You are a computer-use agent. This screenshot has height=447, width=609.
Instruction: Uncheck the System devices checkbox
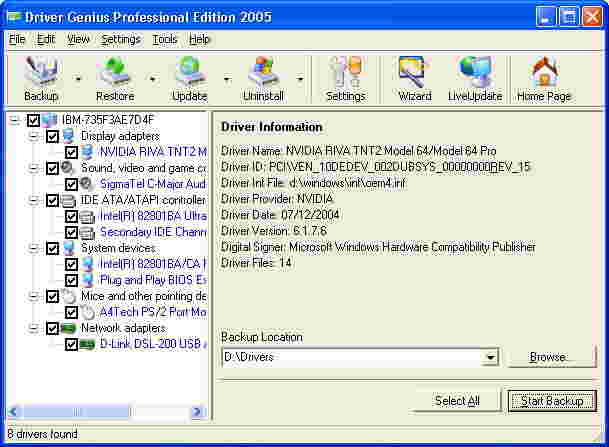click(x=52, y=248)
